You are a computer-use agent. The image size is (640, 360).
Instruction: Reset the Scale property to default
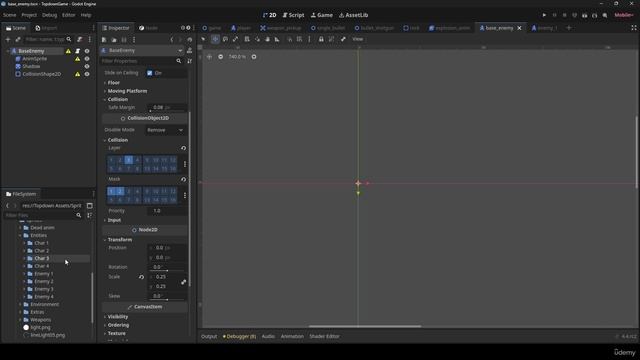pyautogui.click(x=141, y=277)
